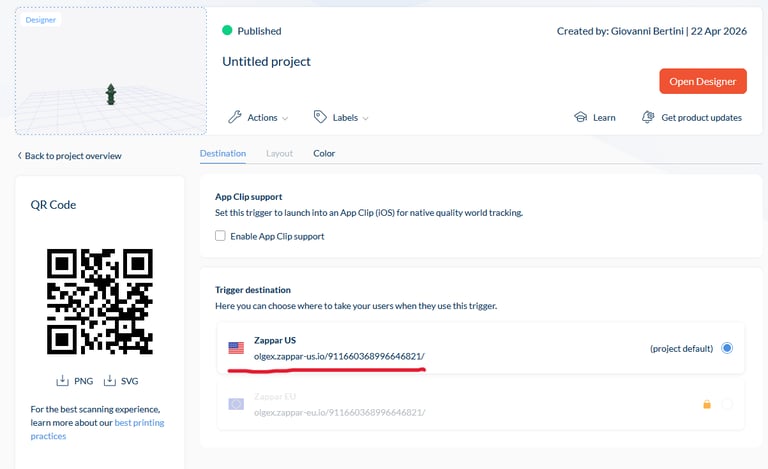768x469 pixels.
Task: Enable App Clip support checkbox
Action: [220, 236]
